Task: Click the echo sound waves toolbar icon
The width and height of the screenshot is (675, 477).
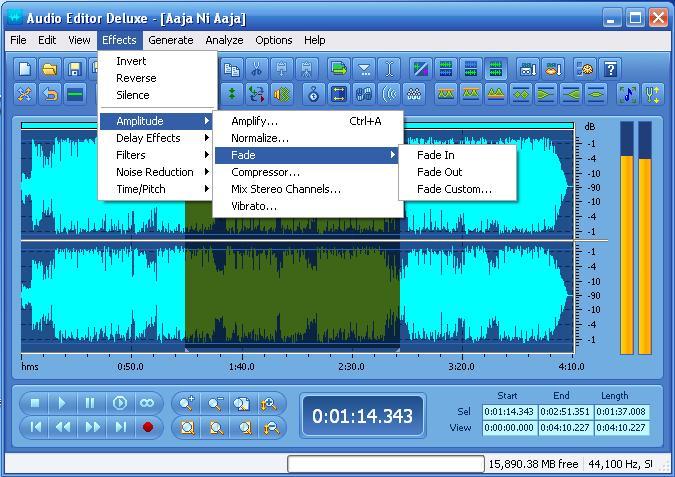Action: [389, 94]
